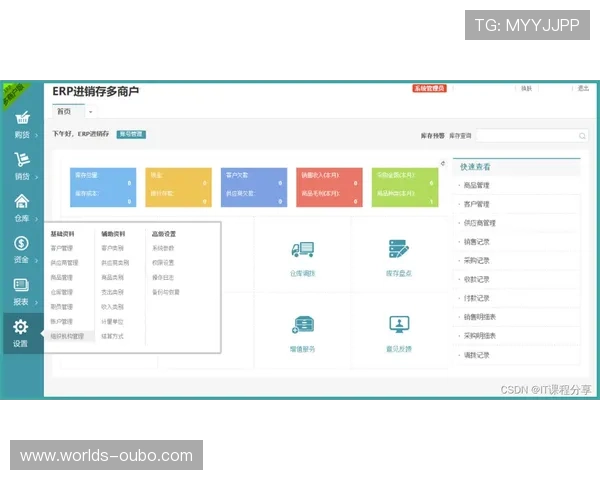
Task: Open the 仓库 warehouse sidebar icon
Action: (x=22, y=201)
